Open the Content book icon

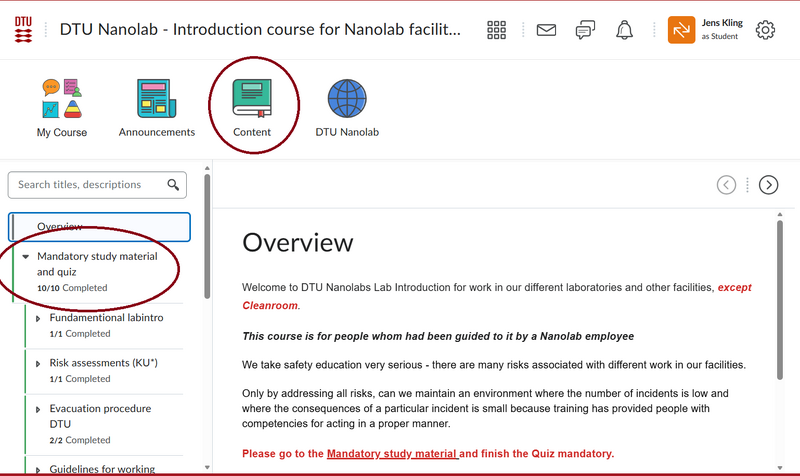(x=252, y=98)
